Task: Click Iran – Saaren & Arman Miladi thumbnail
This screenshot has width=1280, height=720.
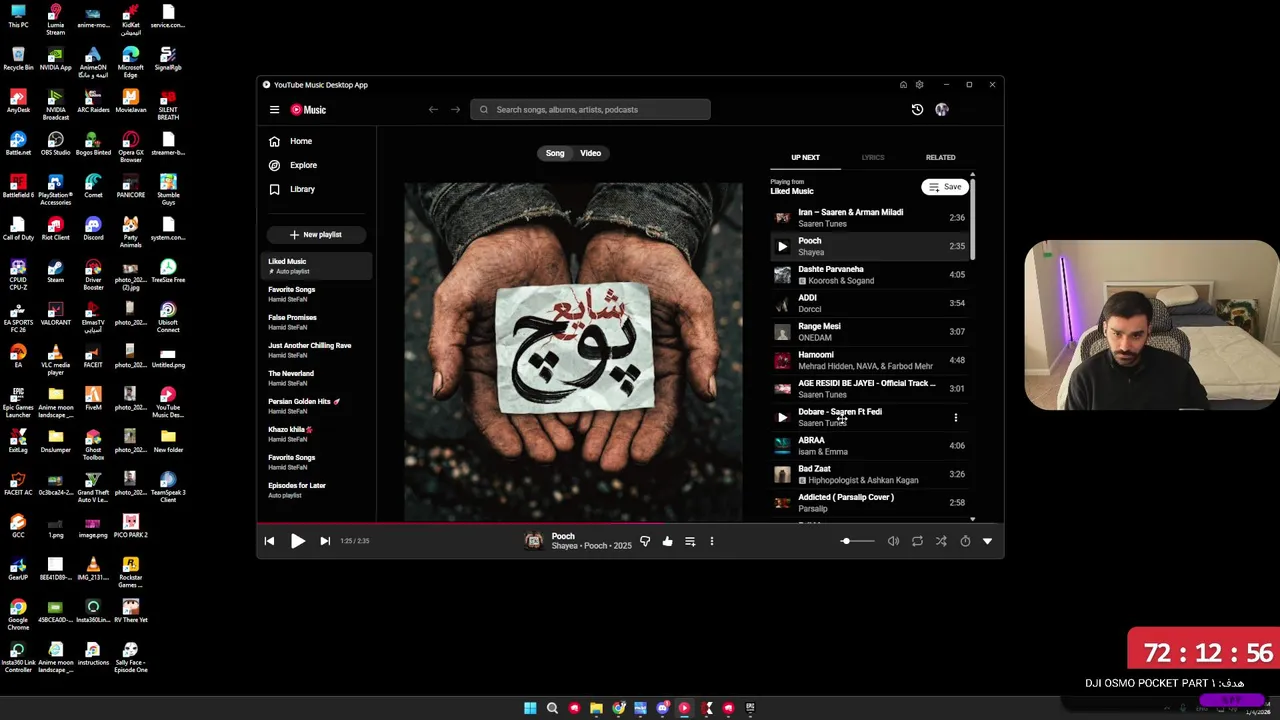Action: coord(782,218)
